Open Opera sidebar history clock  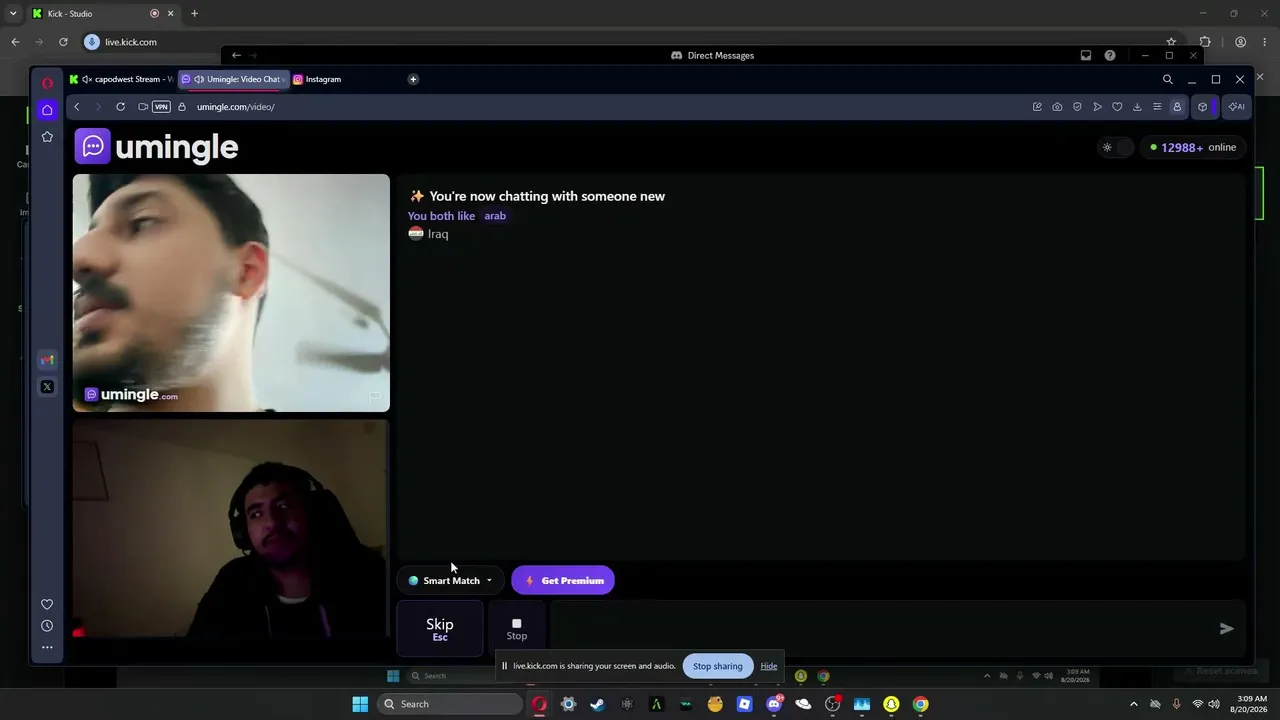tap(47, 626)
